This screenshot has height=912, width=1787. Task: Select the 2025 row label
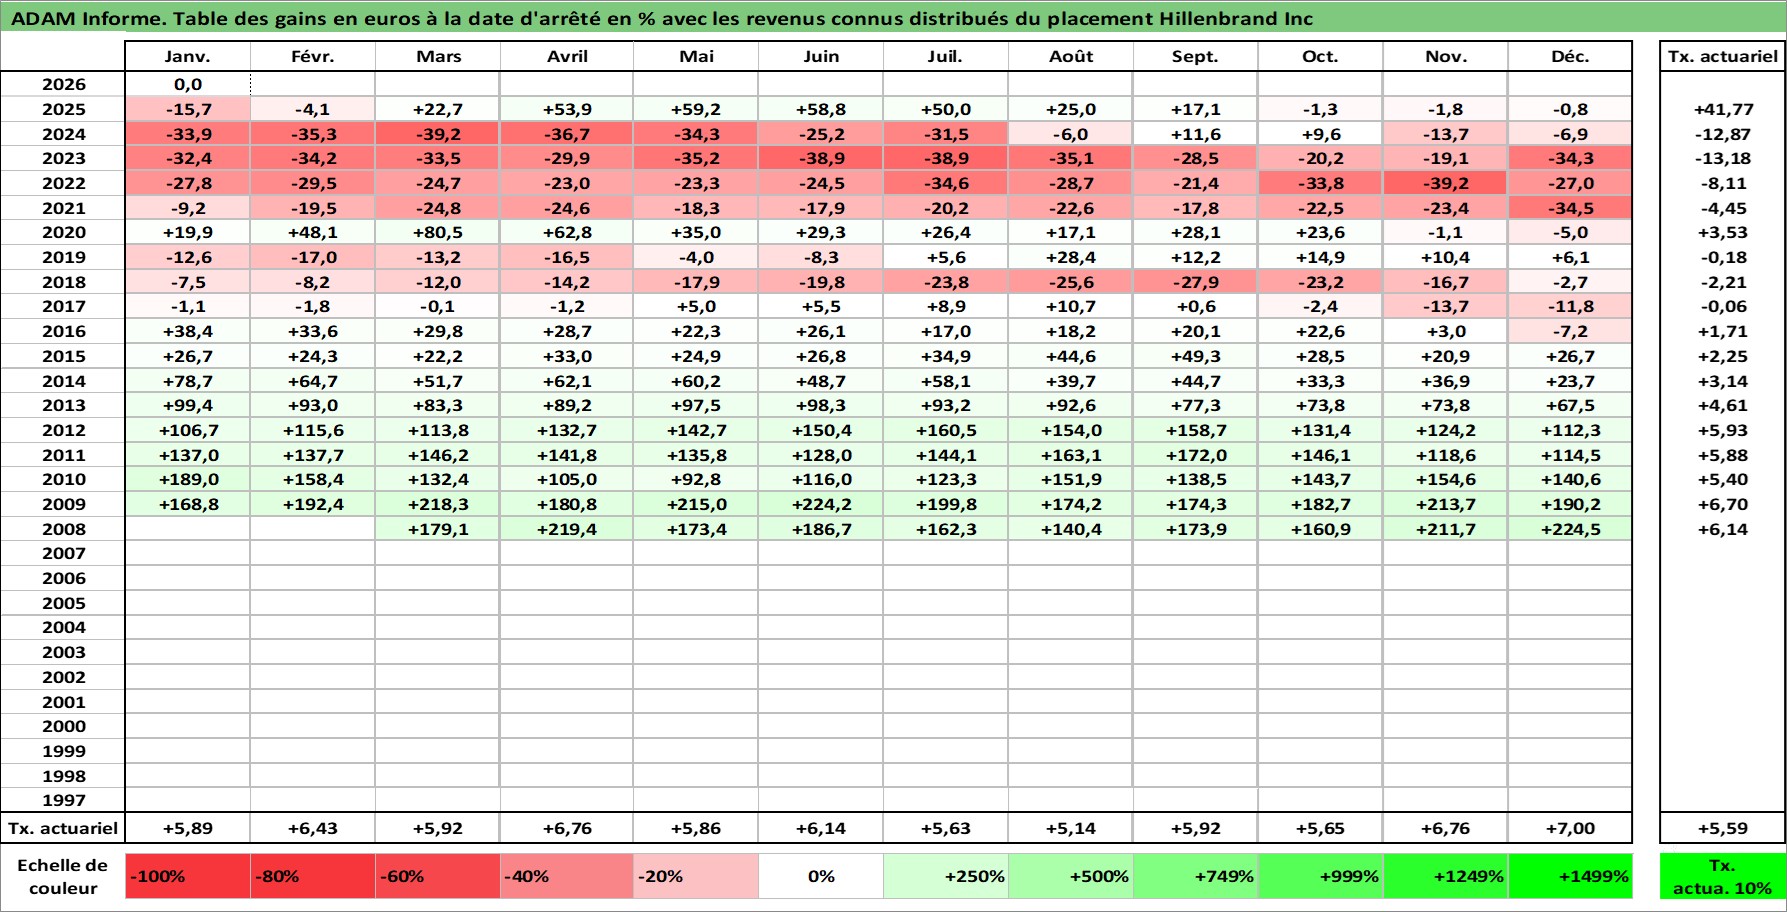(63, 109)
